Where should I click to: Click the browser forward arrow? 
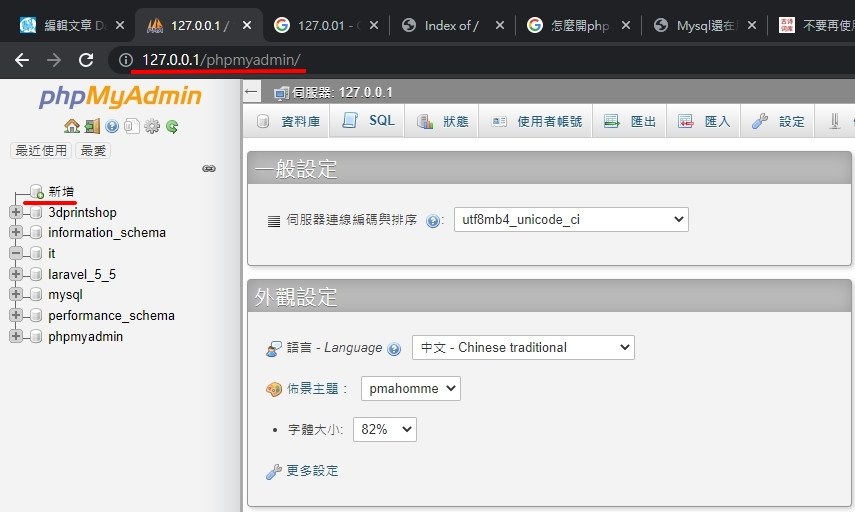click(53, 60)
